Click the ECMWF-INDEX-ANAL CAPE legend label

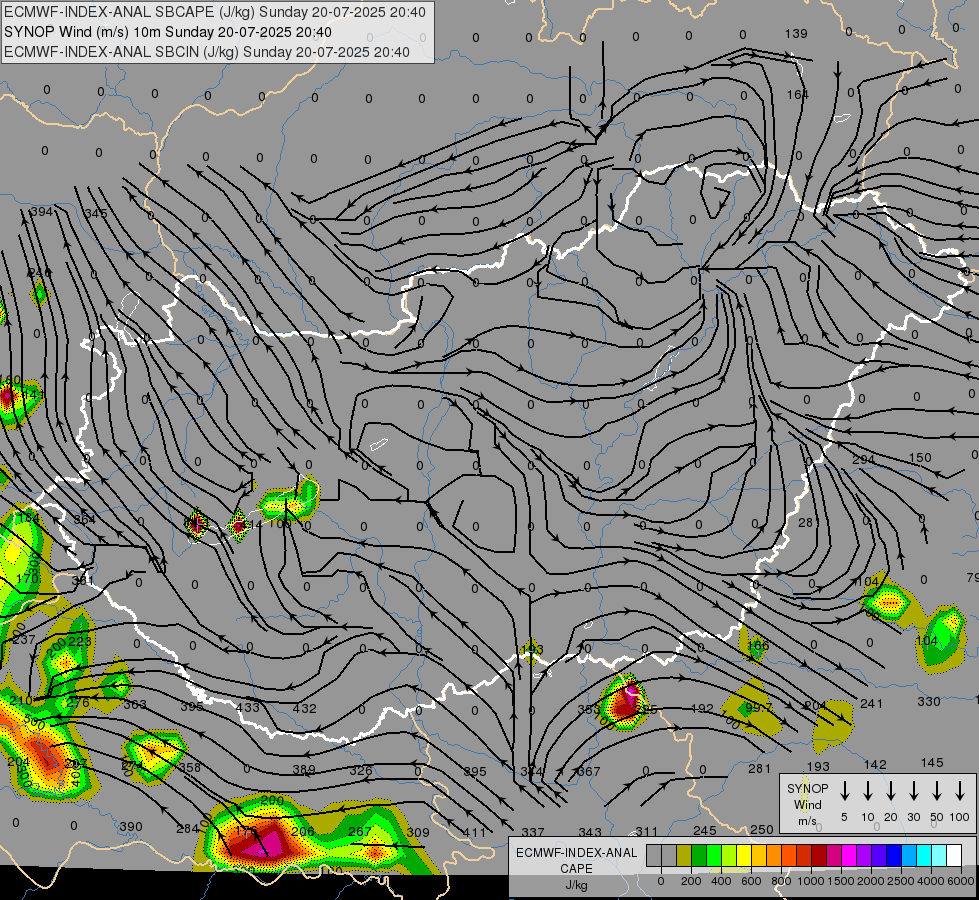pos(576,860)
